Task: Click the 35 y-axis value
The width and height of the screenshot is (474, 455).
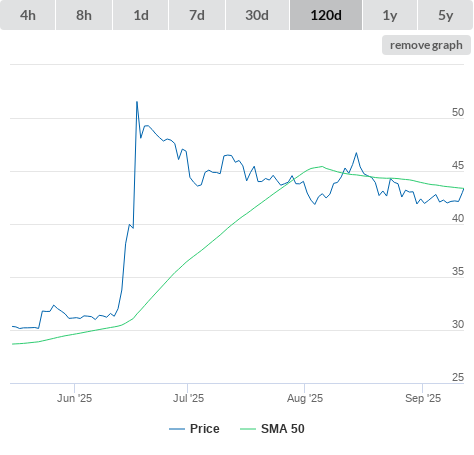Action: coord(458,271)
